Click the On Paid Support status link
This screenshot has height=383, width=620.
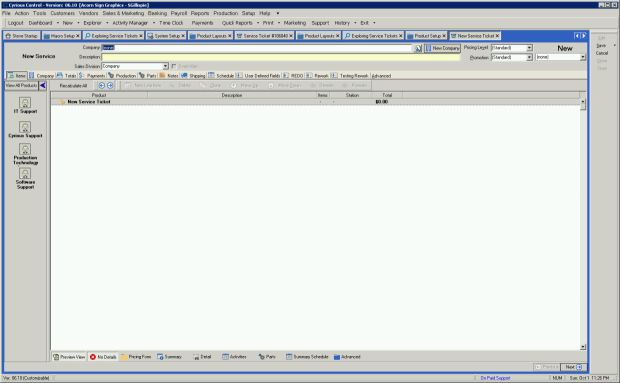click(x=495, y=378)
